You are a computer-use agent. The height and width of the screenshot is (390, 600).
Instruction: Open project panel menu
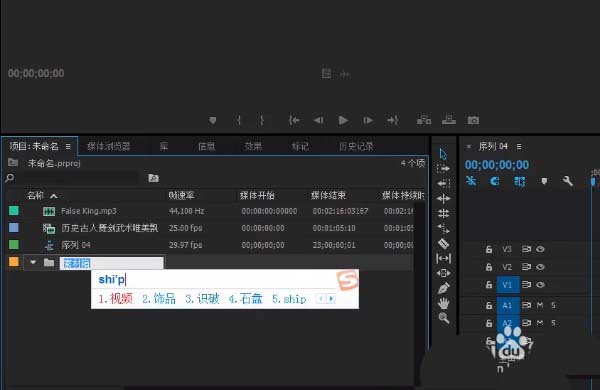coord(68,147)
